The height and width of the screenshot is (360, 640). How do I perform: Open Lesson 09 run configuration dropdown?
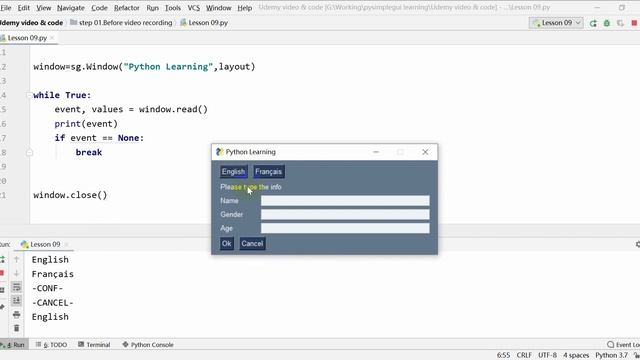click(556, 23)
